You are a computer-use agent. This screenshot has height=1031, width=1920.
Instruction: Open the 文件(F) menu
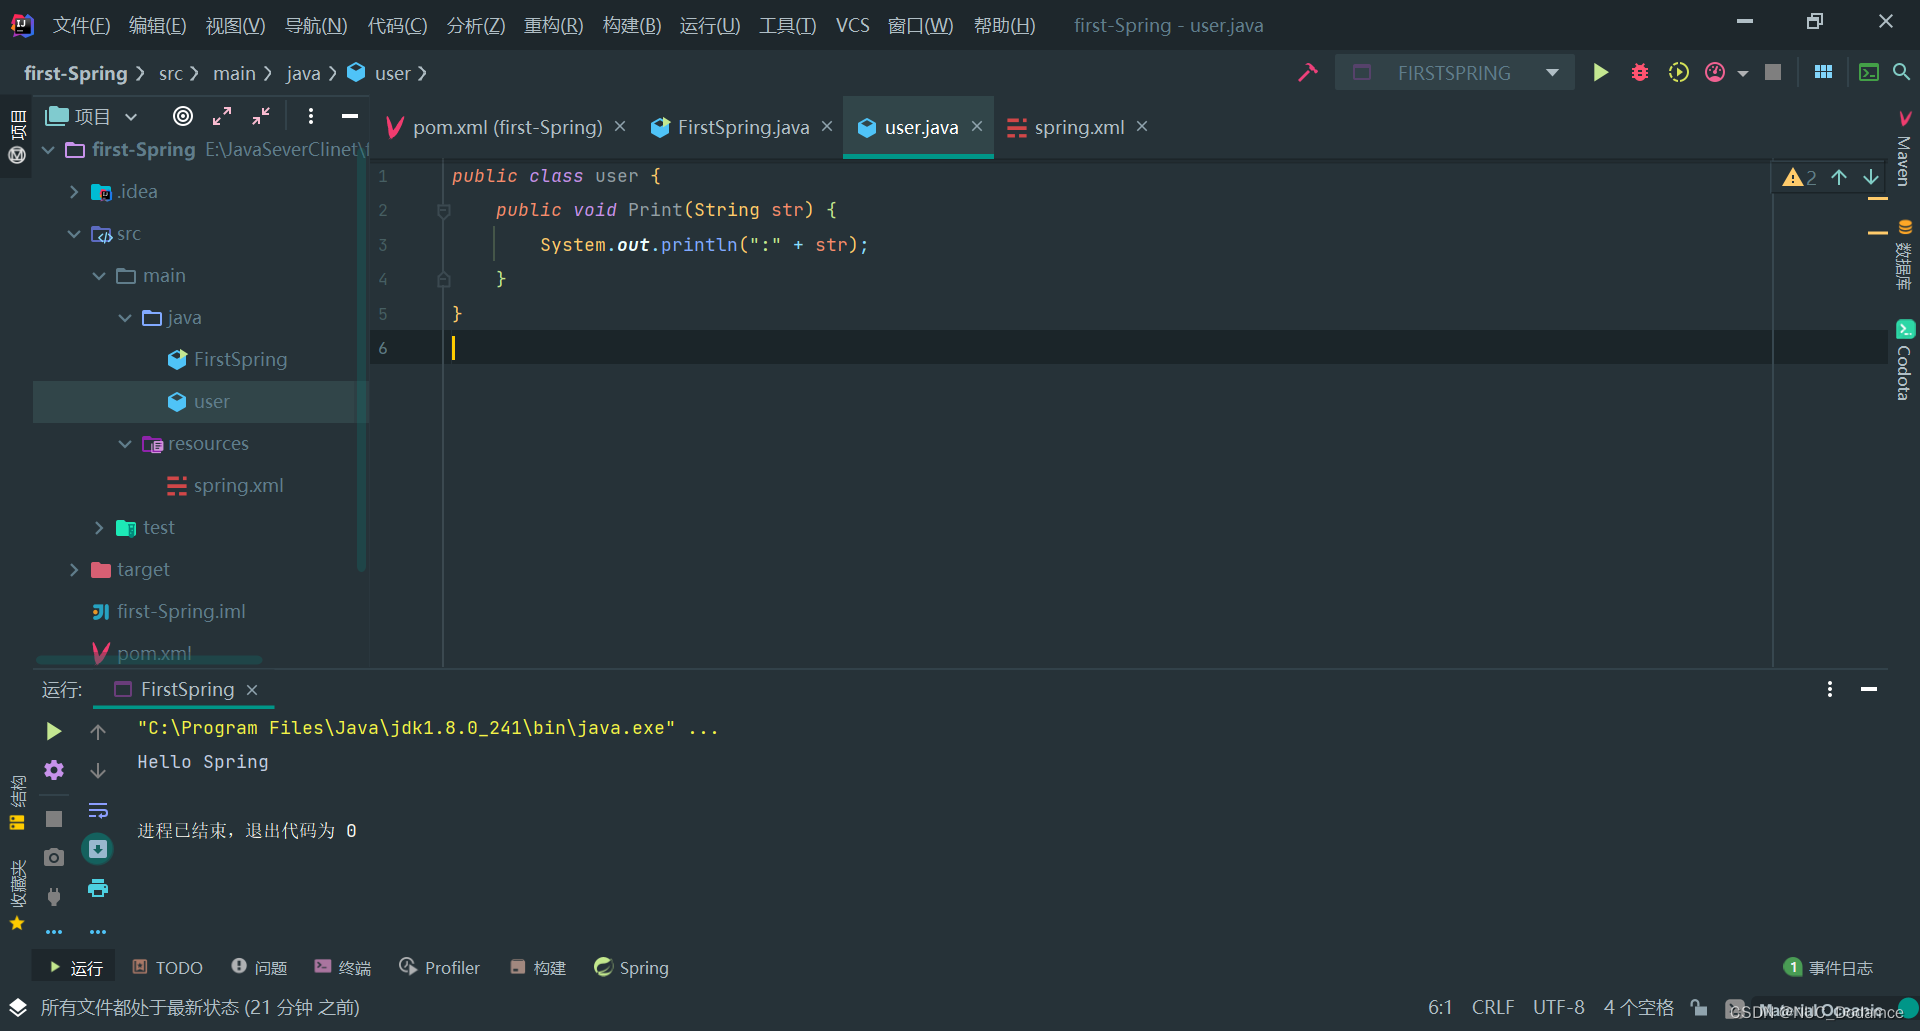pos(81,25)
